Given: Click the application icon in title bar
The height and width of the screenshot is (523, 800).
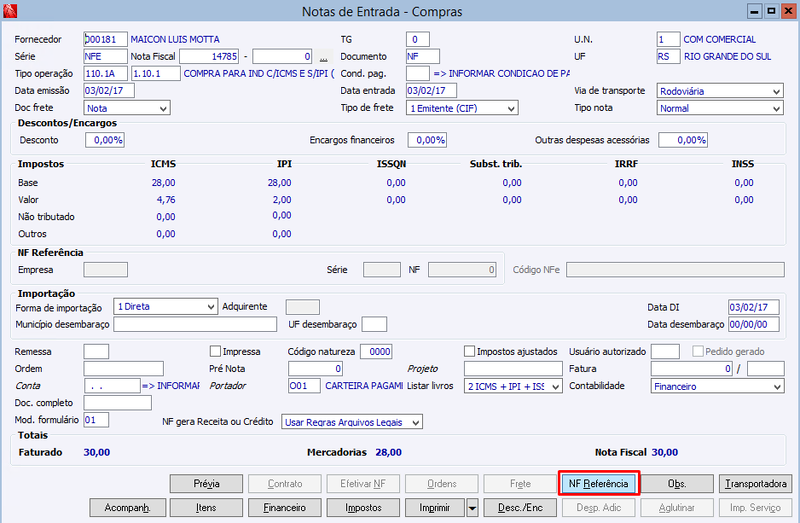Looking at the screenshot, I should click(x=10, y=11).
